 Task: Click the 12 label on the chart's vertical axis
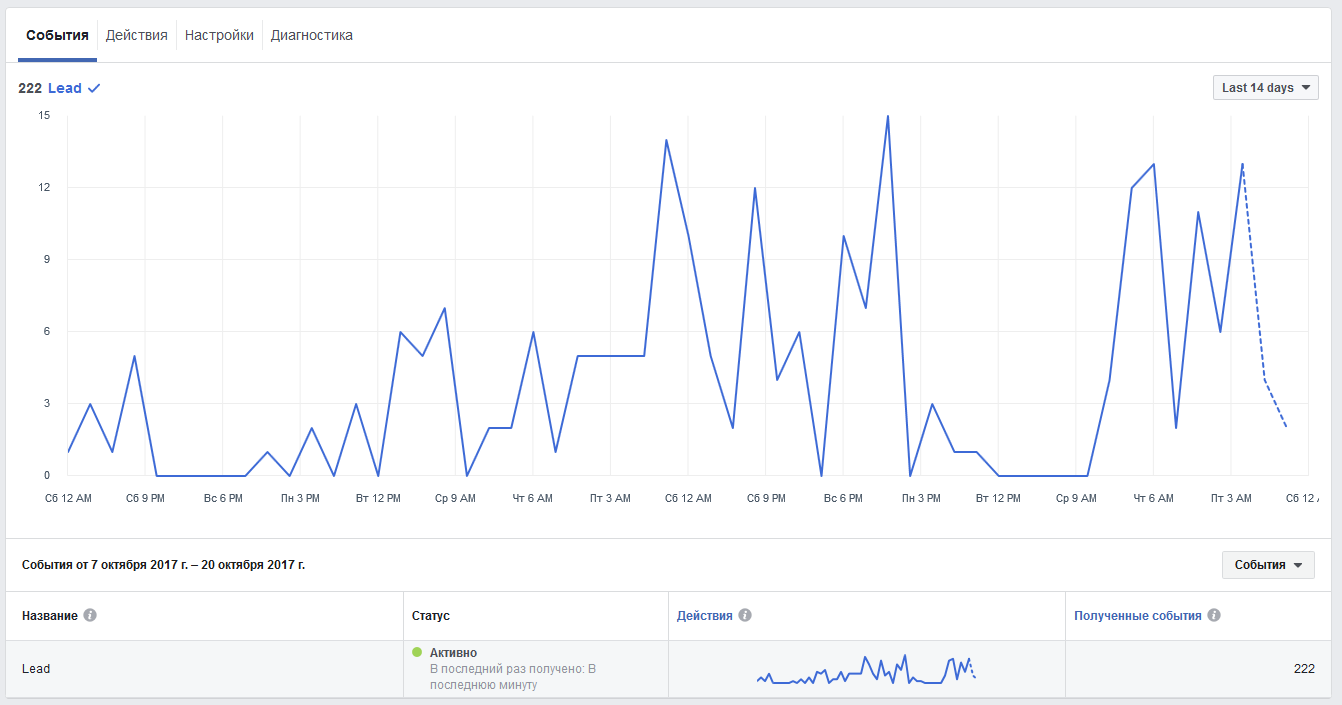(x=44, y=188)
